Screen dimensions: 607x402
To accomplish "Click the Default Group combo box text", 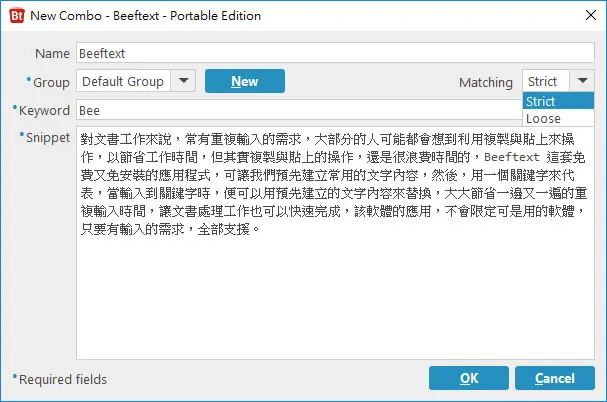I will tap(123, 81).
